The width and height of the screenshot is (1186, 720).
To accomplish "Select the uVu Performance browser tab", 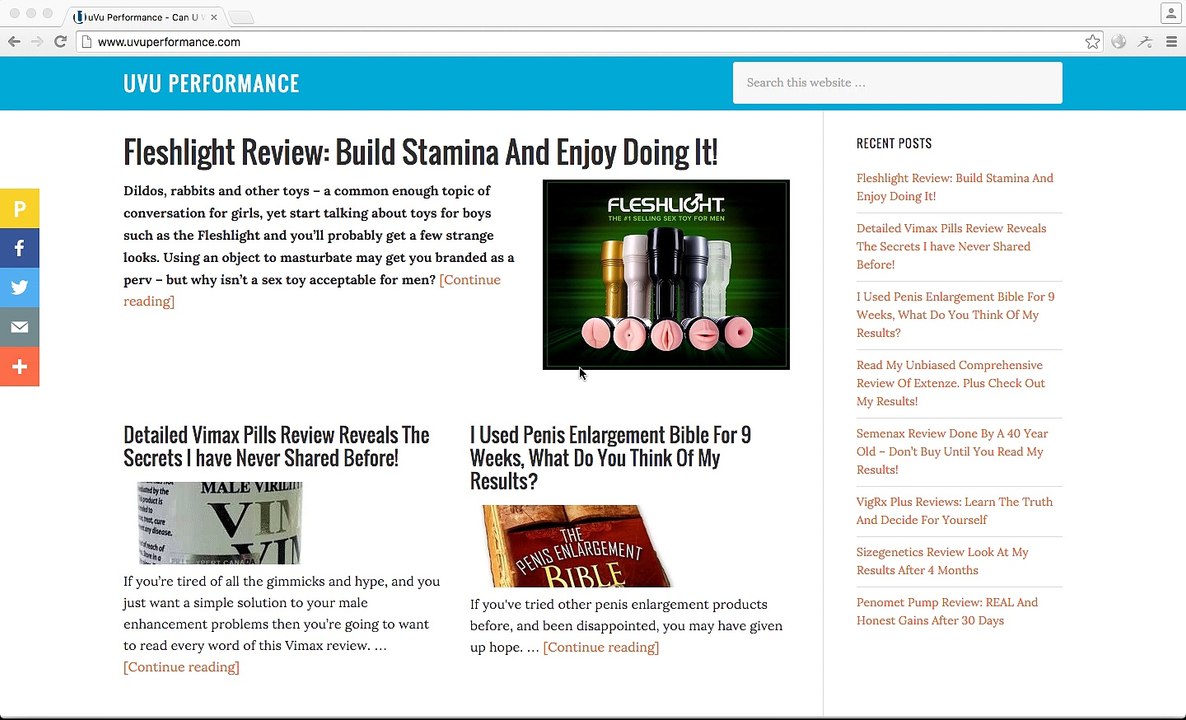I will point(144,17).
